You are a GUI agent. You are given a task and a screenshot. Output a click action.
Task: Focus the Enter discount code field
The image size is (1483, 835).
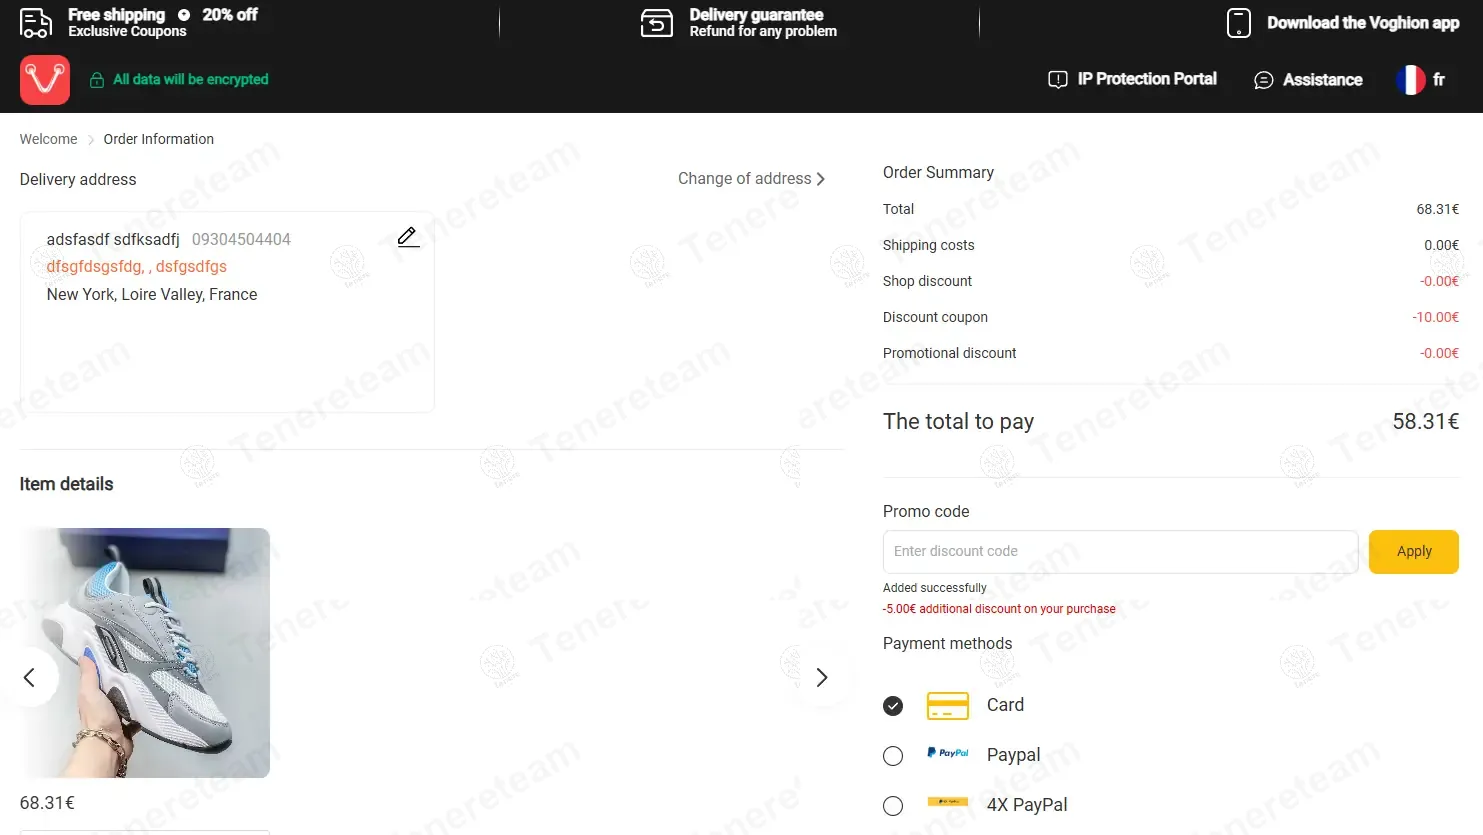[1120, 552]
